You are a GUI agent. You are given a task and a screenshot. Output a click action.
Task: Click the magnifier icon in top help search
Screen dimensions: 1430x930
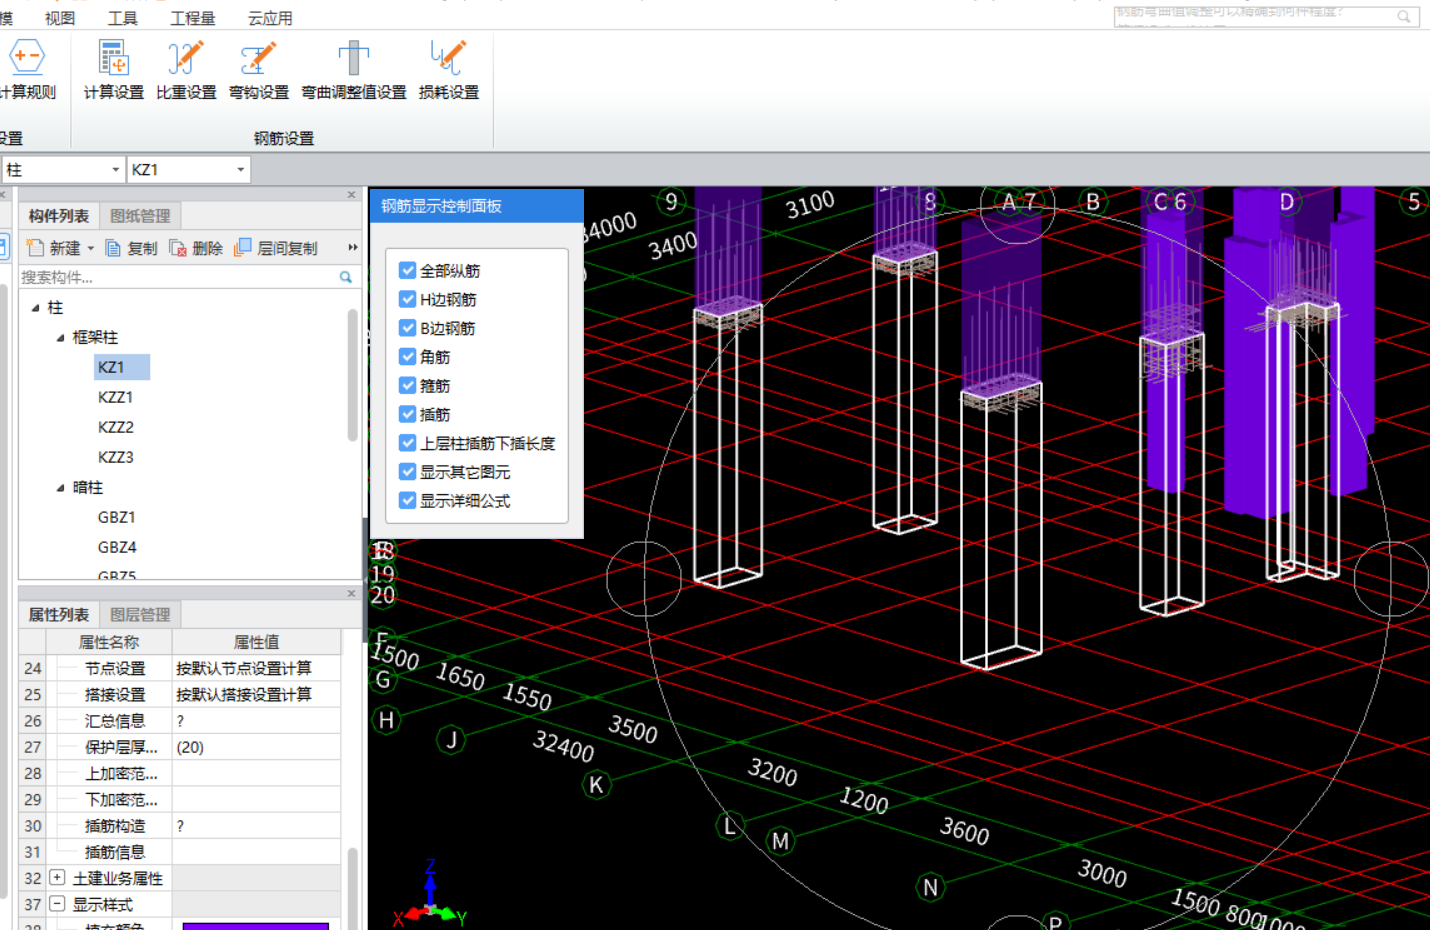click(x=1404, y=16)
